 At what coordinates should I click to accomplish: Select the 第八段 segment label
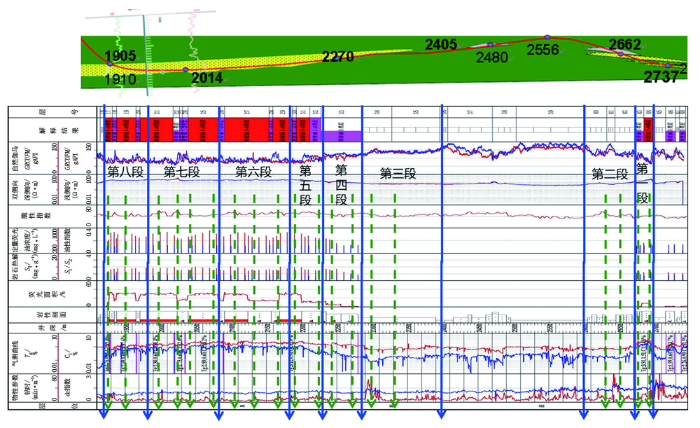point(125,172)
